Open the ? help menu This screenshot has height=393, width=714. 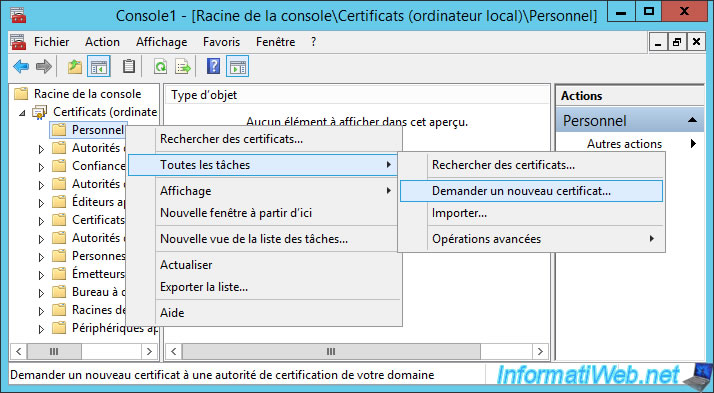(313, 42)
